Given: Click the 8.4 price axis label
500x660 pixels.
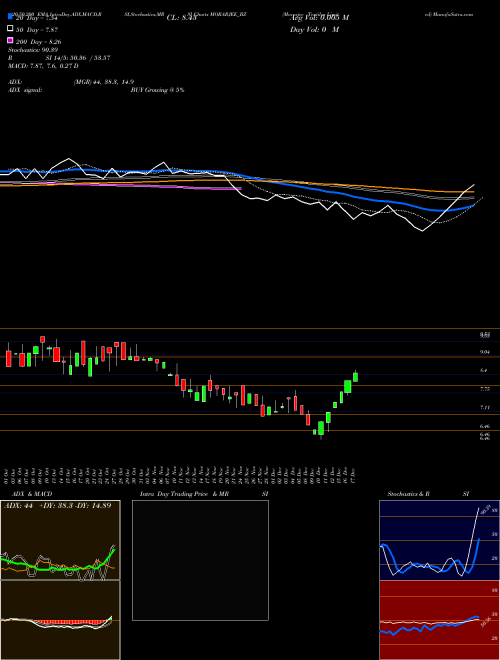Looking at the screenshot, I should (484, 370).
